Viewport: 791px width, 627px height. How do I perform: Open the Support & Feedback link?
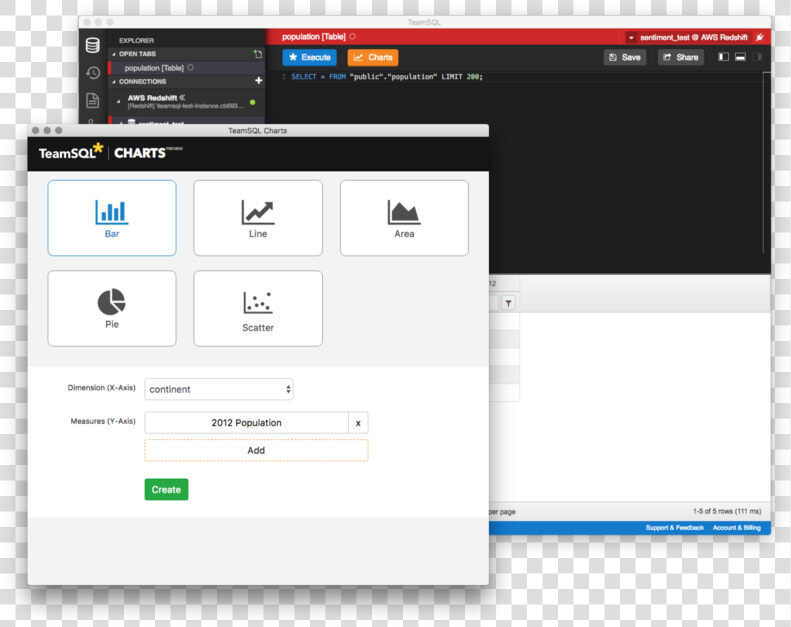click(674, 528)
